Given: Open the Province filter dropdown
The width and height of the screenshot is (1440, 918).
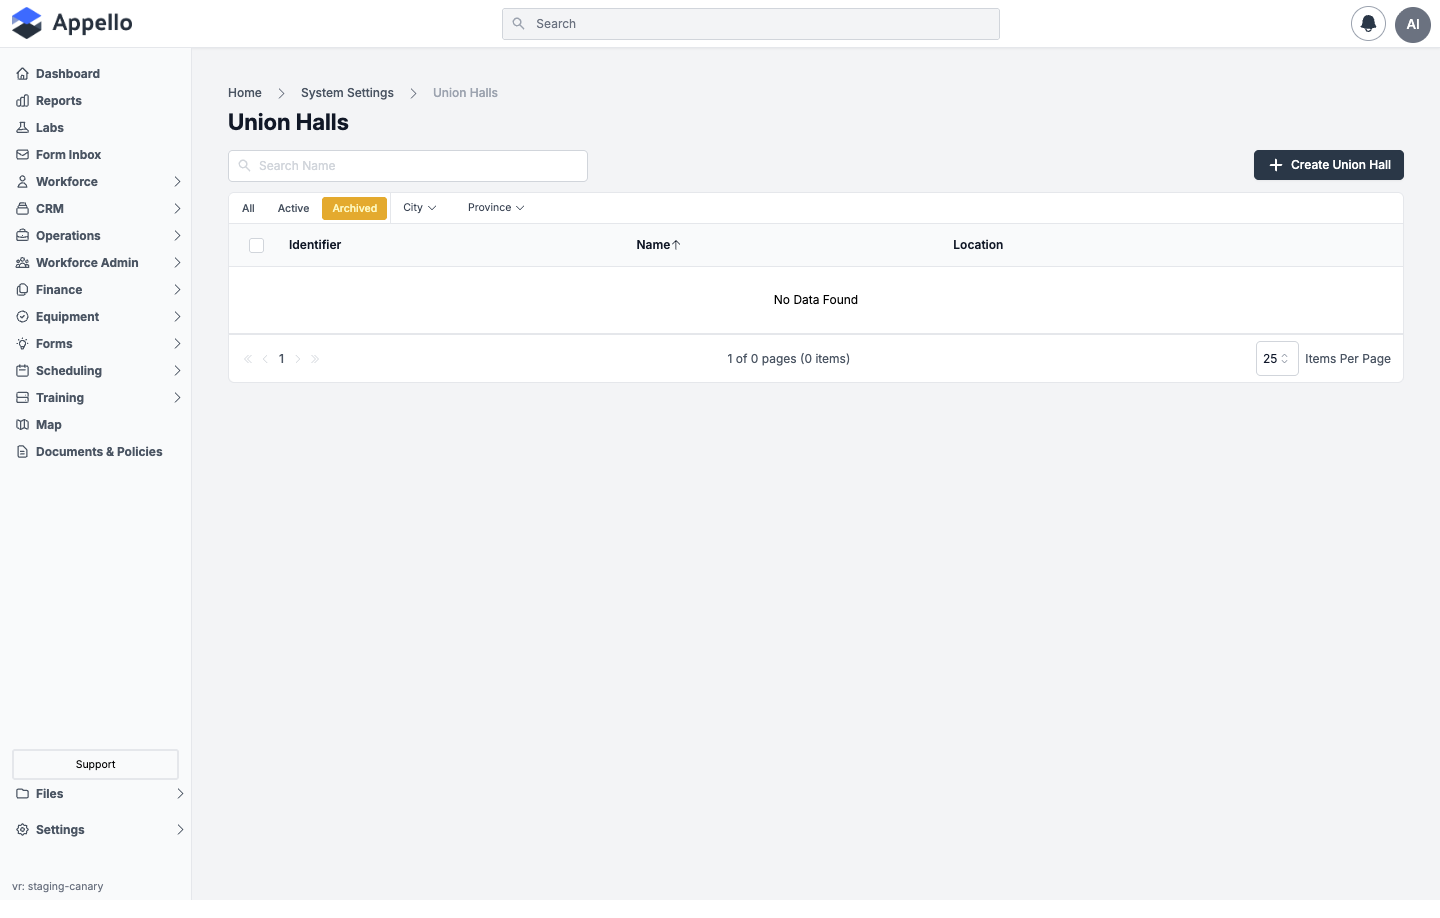Looking at the screenshot, I should tap(496, 208).
